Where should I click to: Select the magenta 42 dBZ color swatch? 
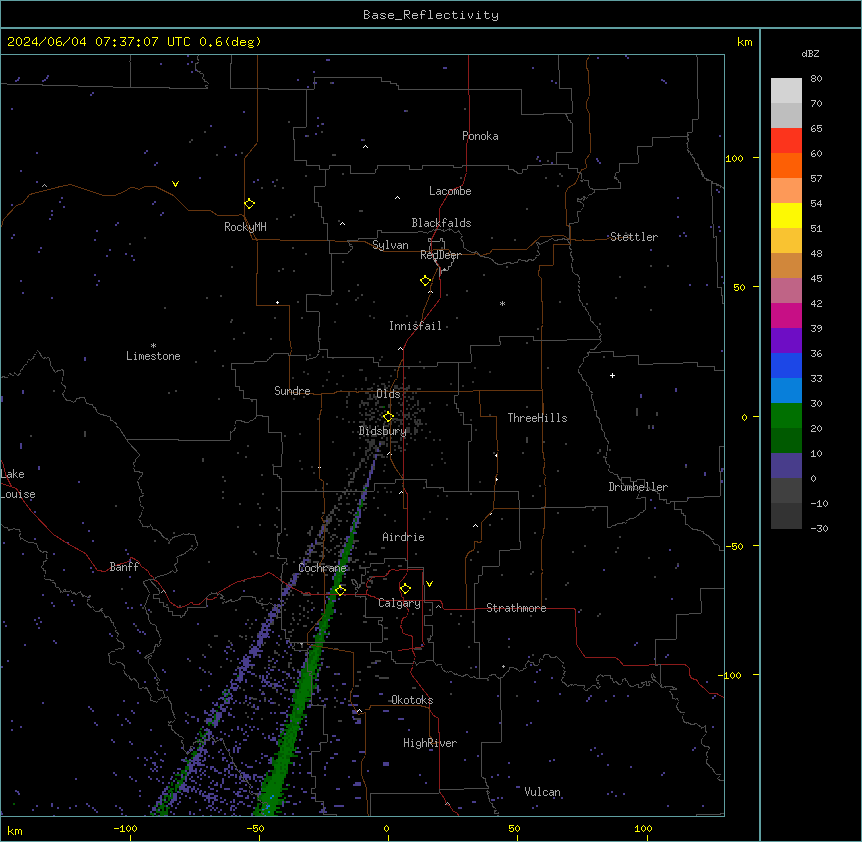786,315
